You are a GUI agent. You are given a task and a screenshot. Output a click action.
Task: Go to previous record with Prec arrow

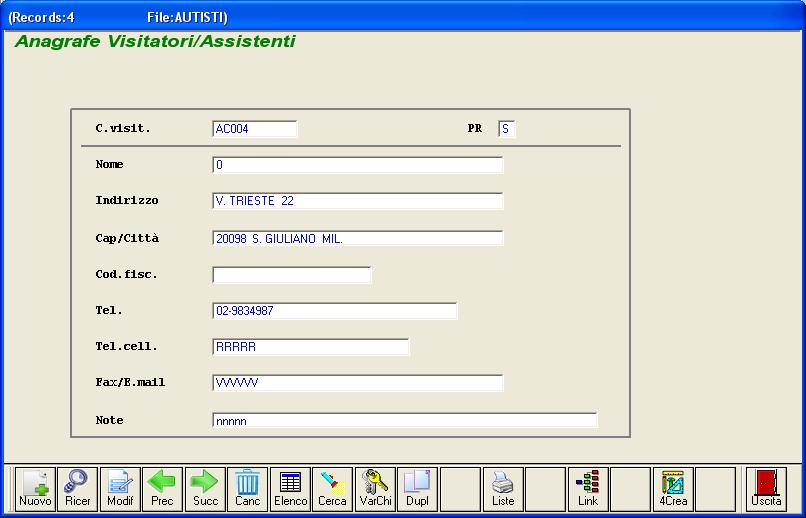tap(162, 489)
